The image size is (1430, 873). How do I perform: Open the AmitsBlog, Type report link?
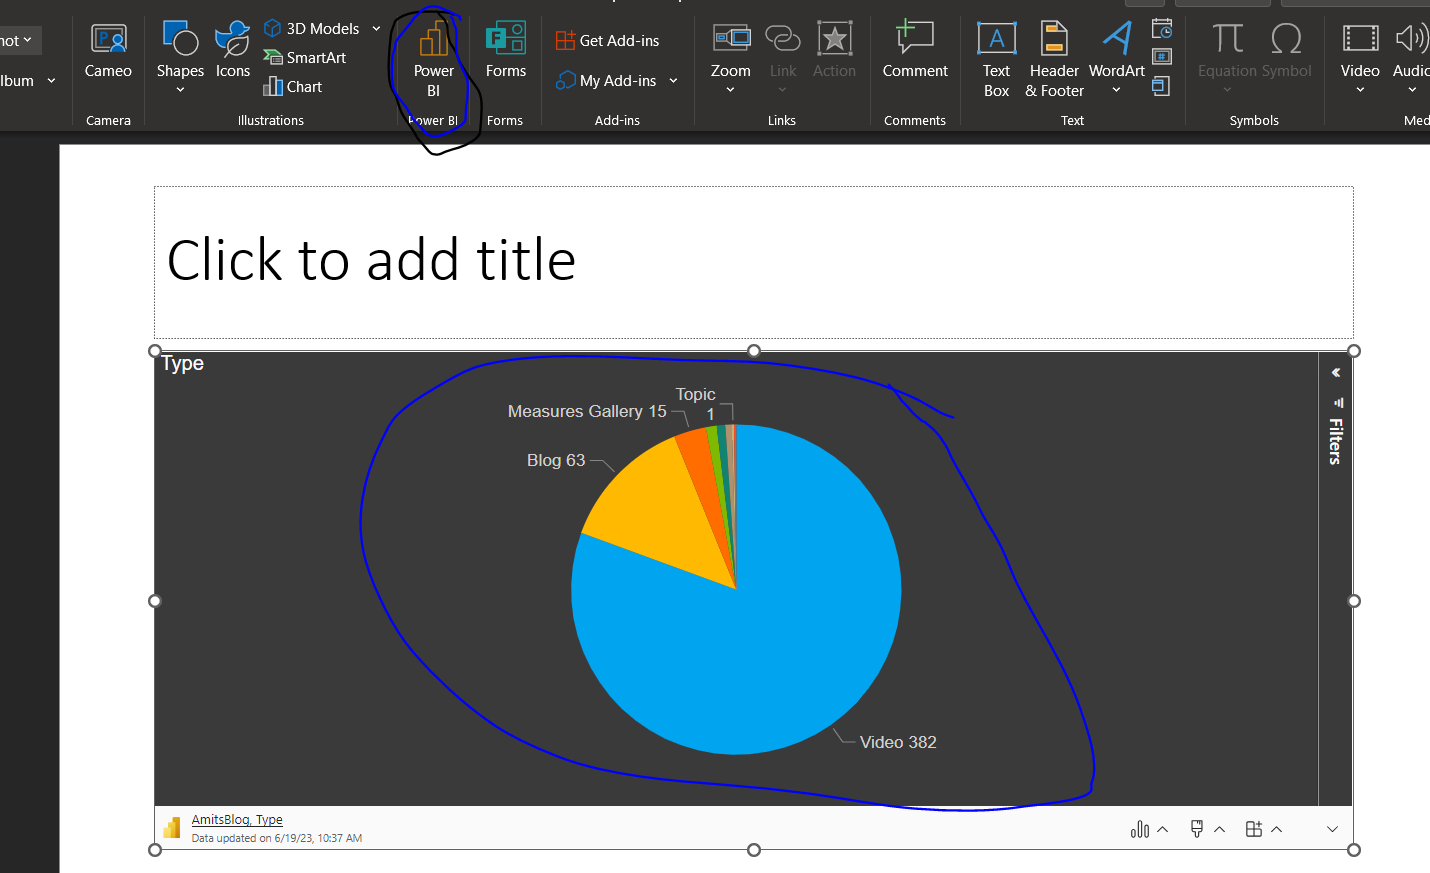point(237,820)
